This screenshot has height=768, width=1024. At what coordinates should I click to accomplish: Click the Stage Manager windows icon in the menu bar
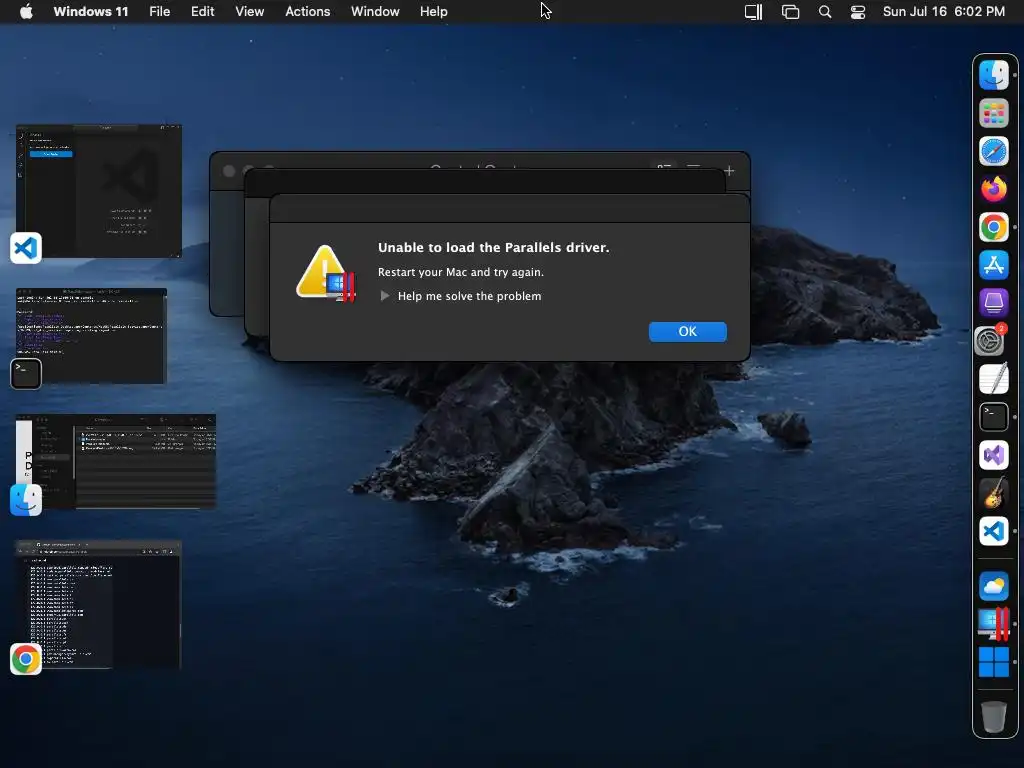click(x=790, y=12)
